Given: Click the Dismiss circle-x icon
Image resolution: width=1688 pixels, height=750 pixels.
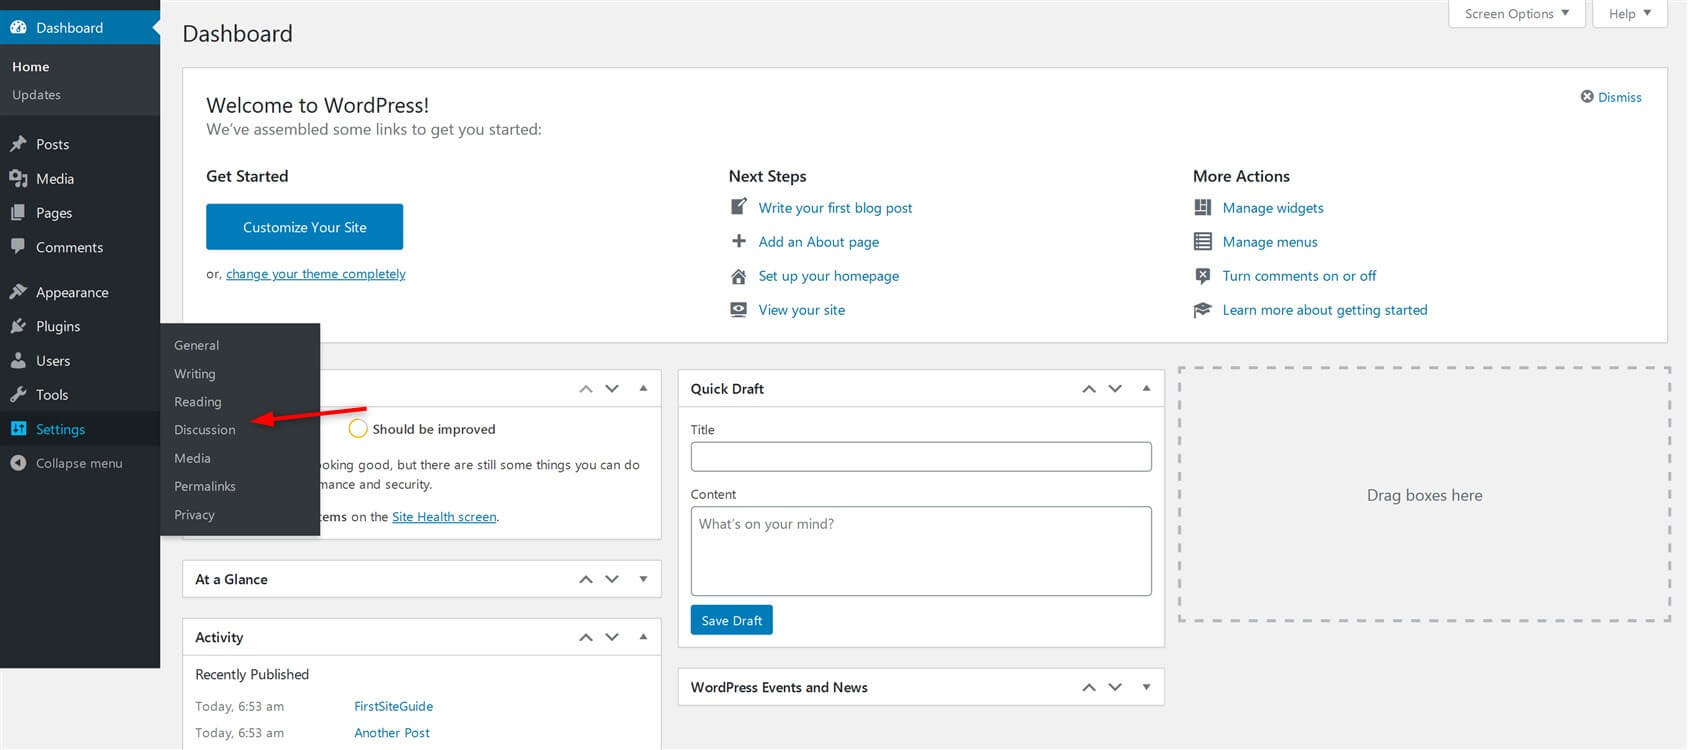Looking at the screenshot, I should tap(1587, 97).
